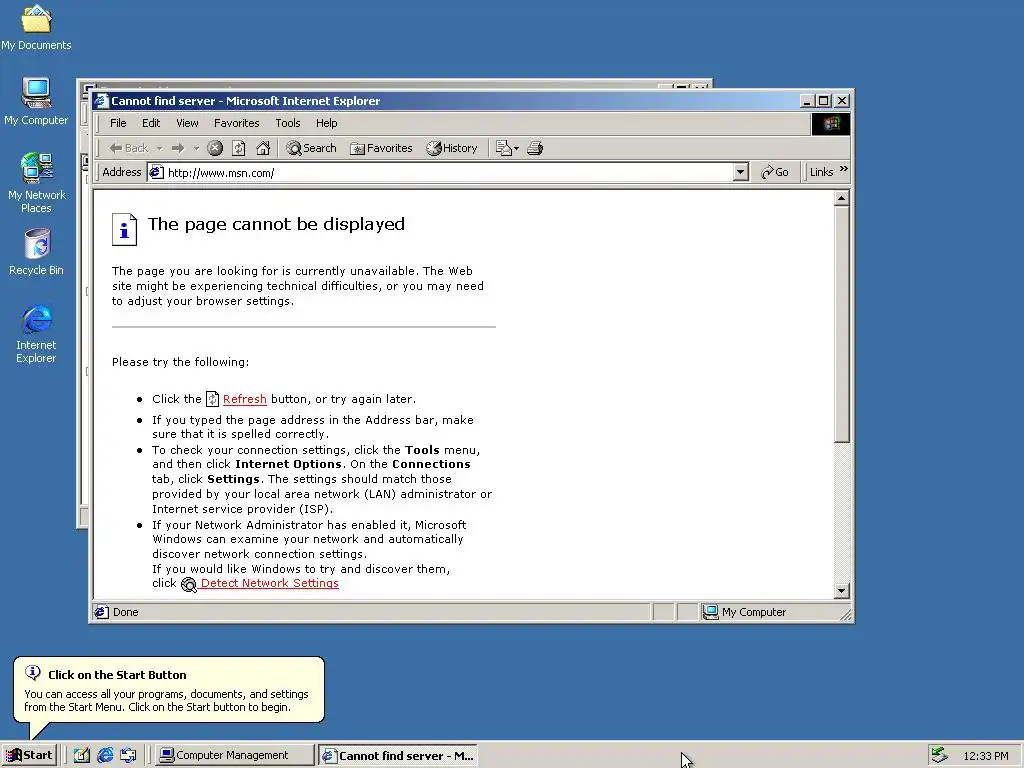Viewport: 1024px width, 768px height.
Task: Open the Favorites menu in menu bar
Action: click(236, 123)
